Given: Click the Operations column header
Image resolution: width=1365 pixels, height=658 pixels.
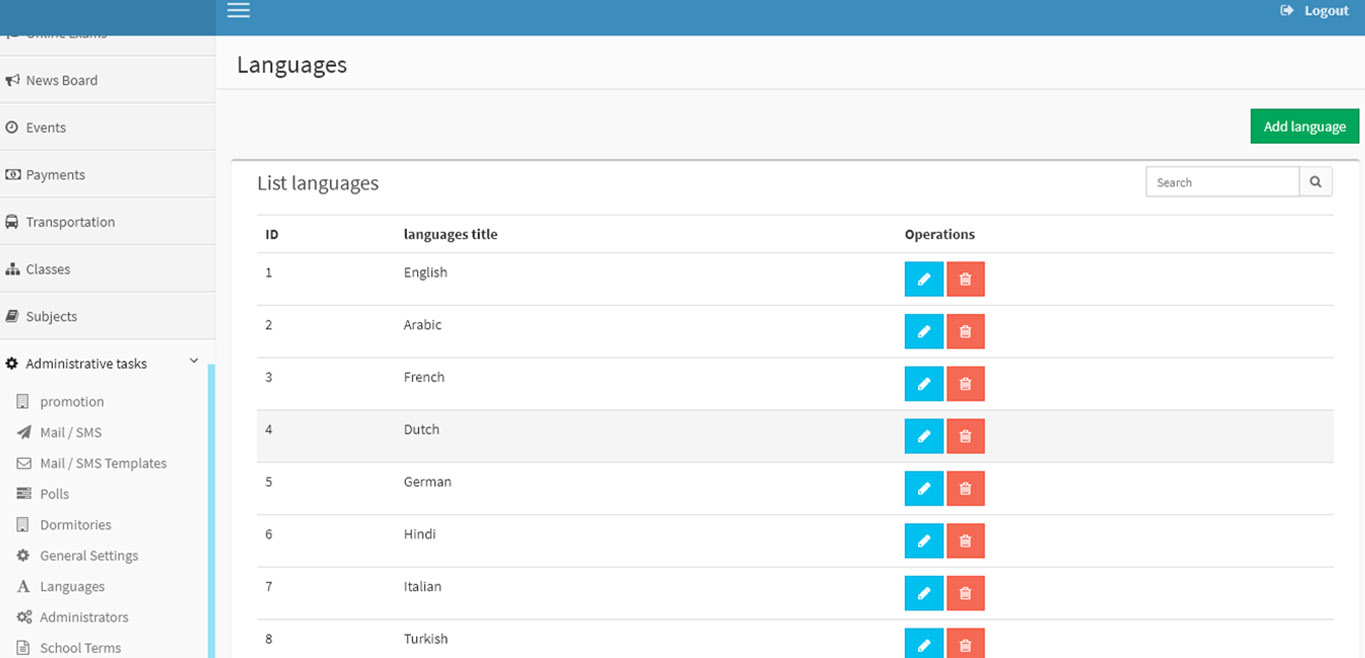Looking at the screenshot, I should tap(940, 234).
